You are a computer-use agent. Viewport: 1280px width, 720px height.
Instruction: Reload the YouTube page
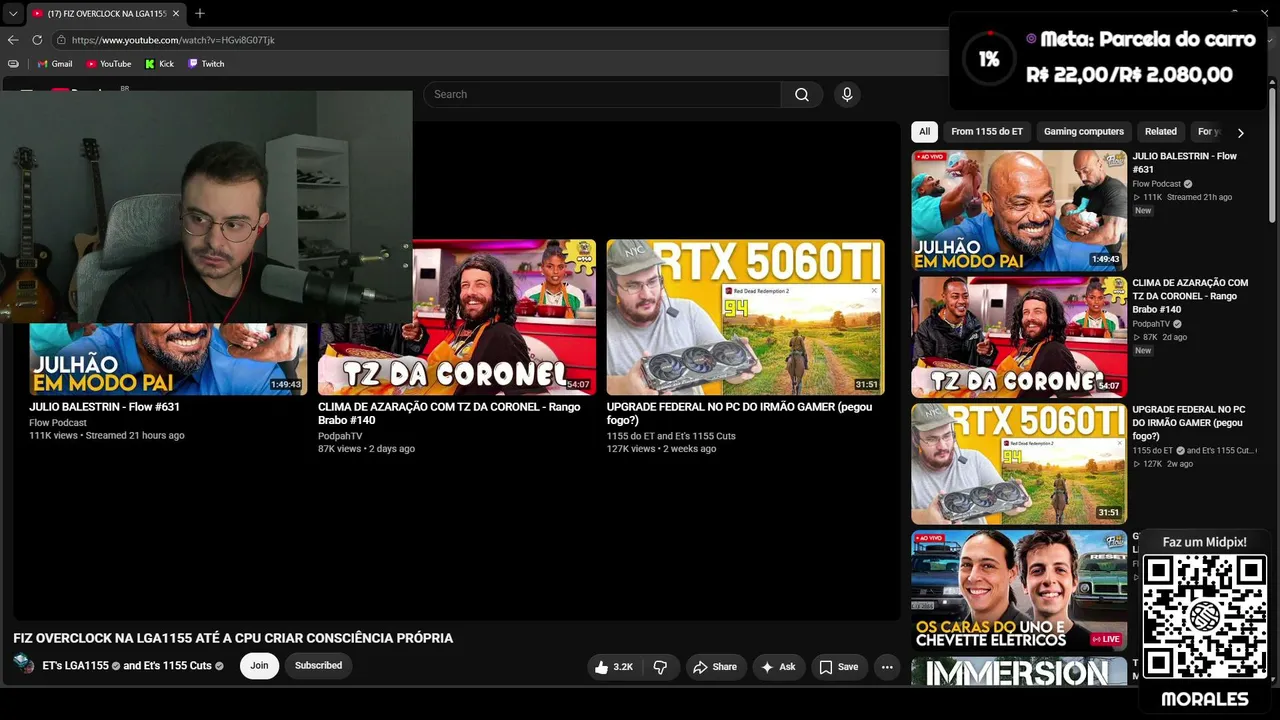click(37, 40)
